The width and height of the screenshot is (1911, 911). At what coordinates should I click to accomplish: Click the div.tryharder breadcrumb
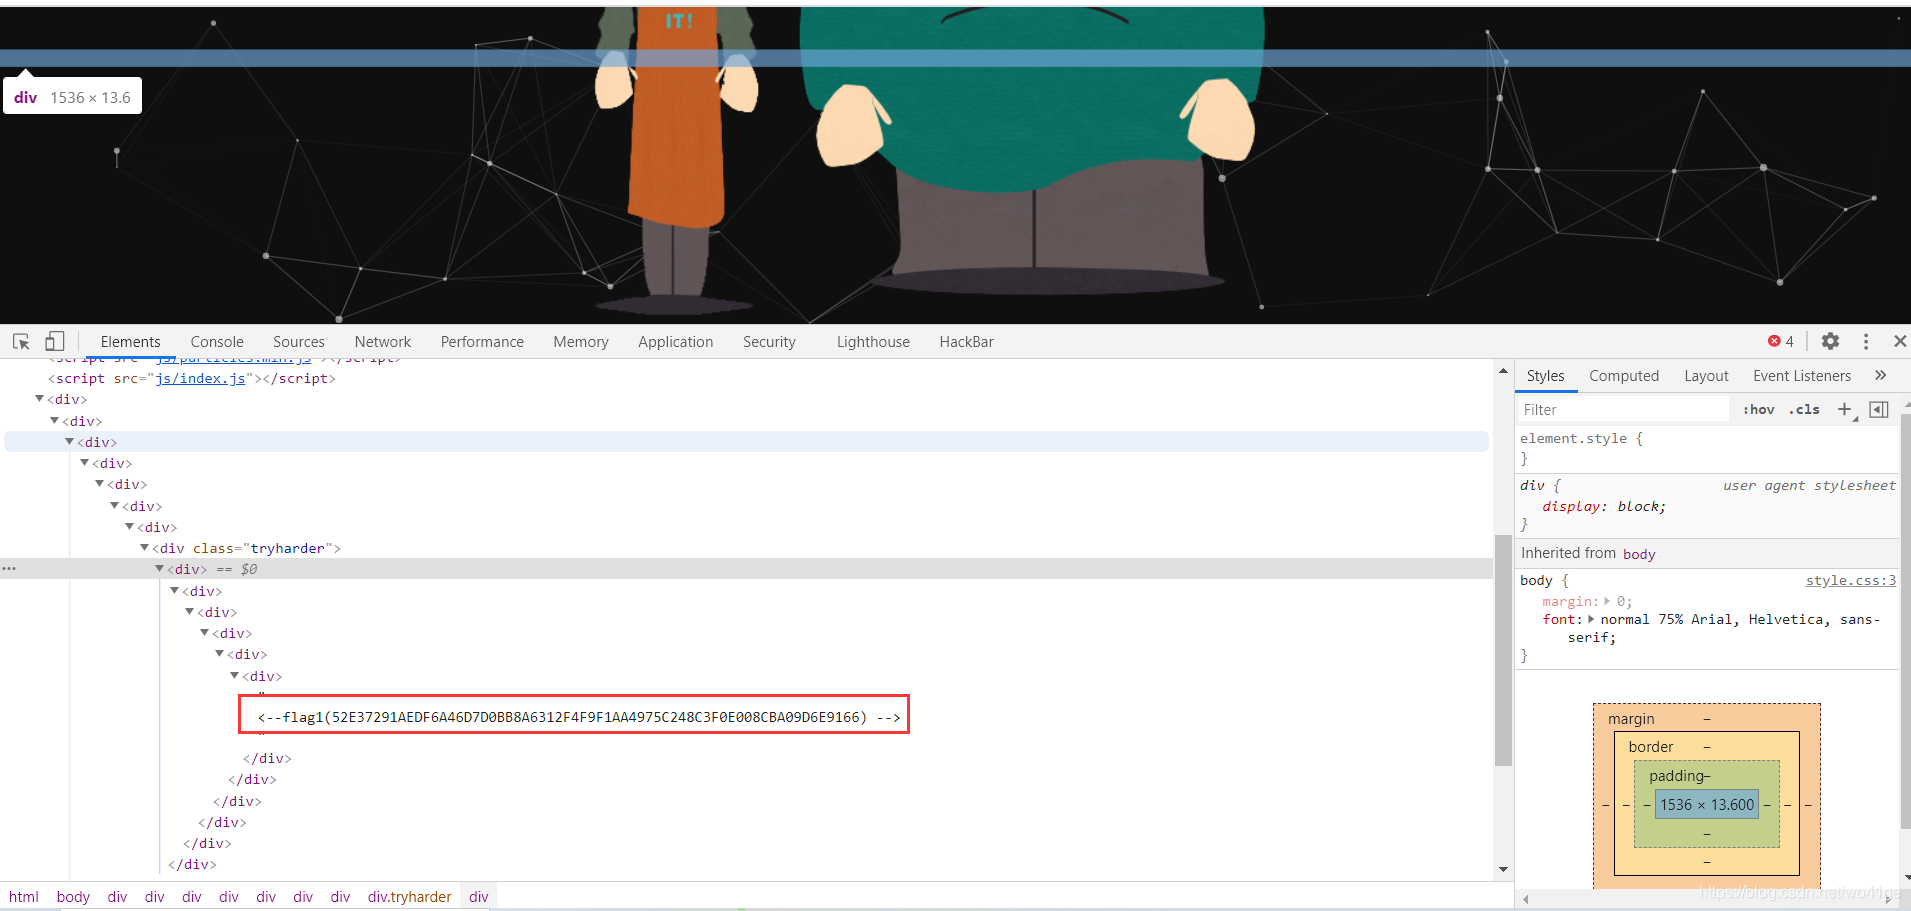(409, 897)
